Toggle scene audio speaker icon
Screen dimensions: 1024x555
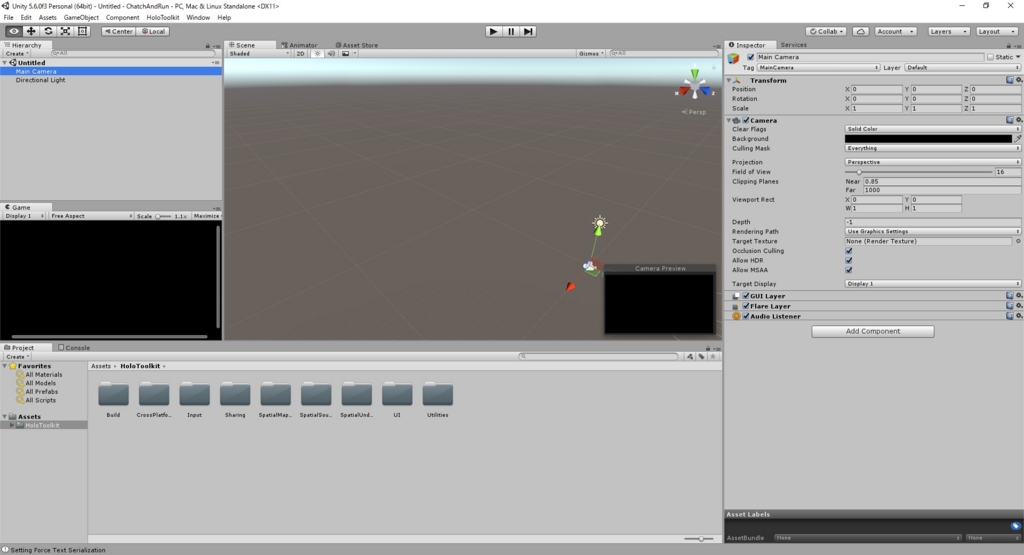[x=331, y=54]
